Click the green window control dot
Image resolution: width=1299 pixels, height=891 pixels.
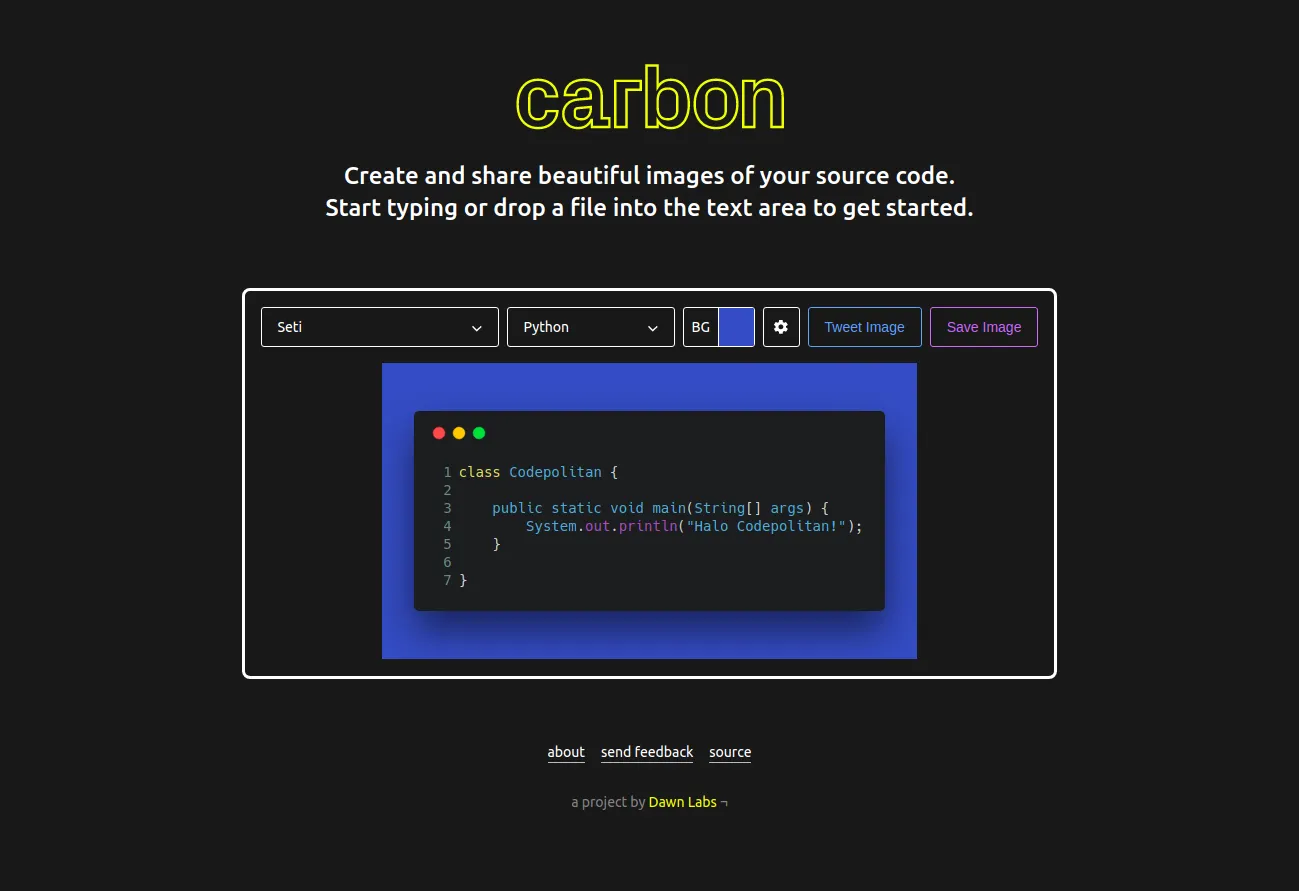(x=479, y=433)
